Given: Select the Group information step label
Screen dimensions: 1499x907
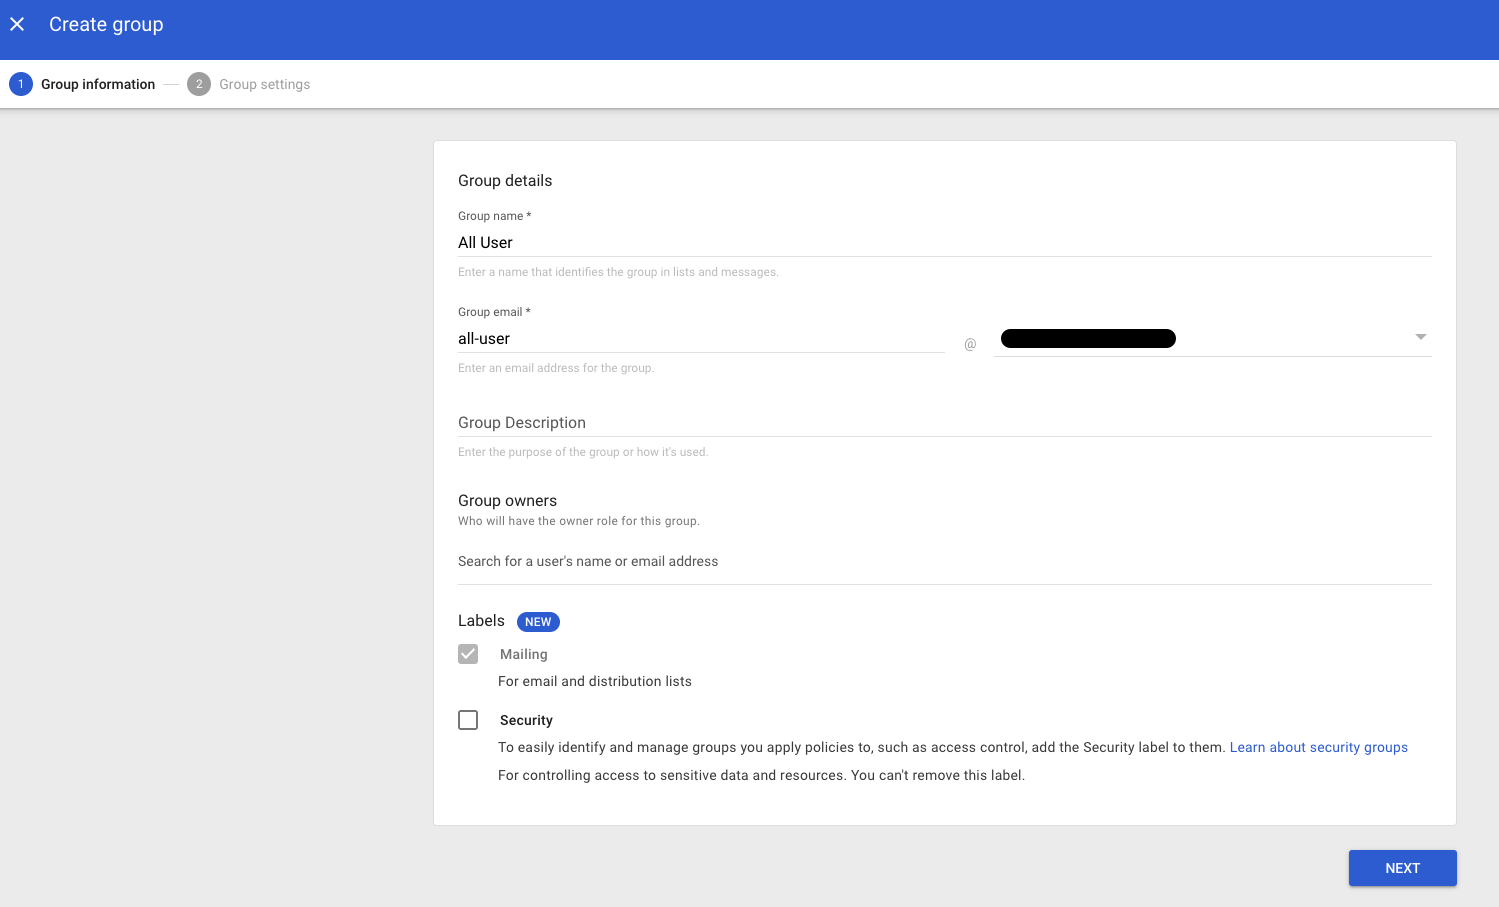Looking at the screenshot, I should [98, 84].
